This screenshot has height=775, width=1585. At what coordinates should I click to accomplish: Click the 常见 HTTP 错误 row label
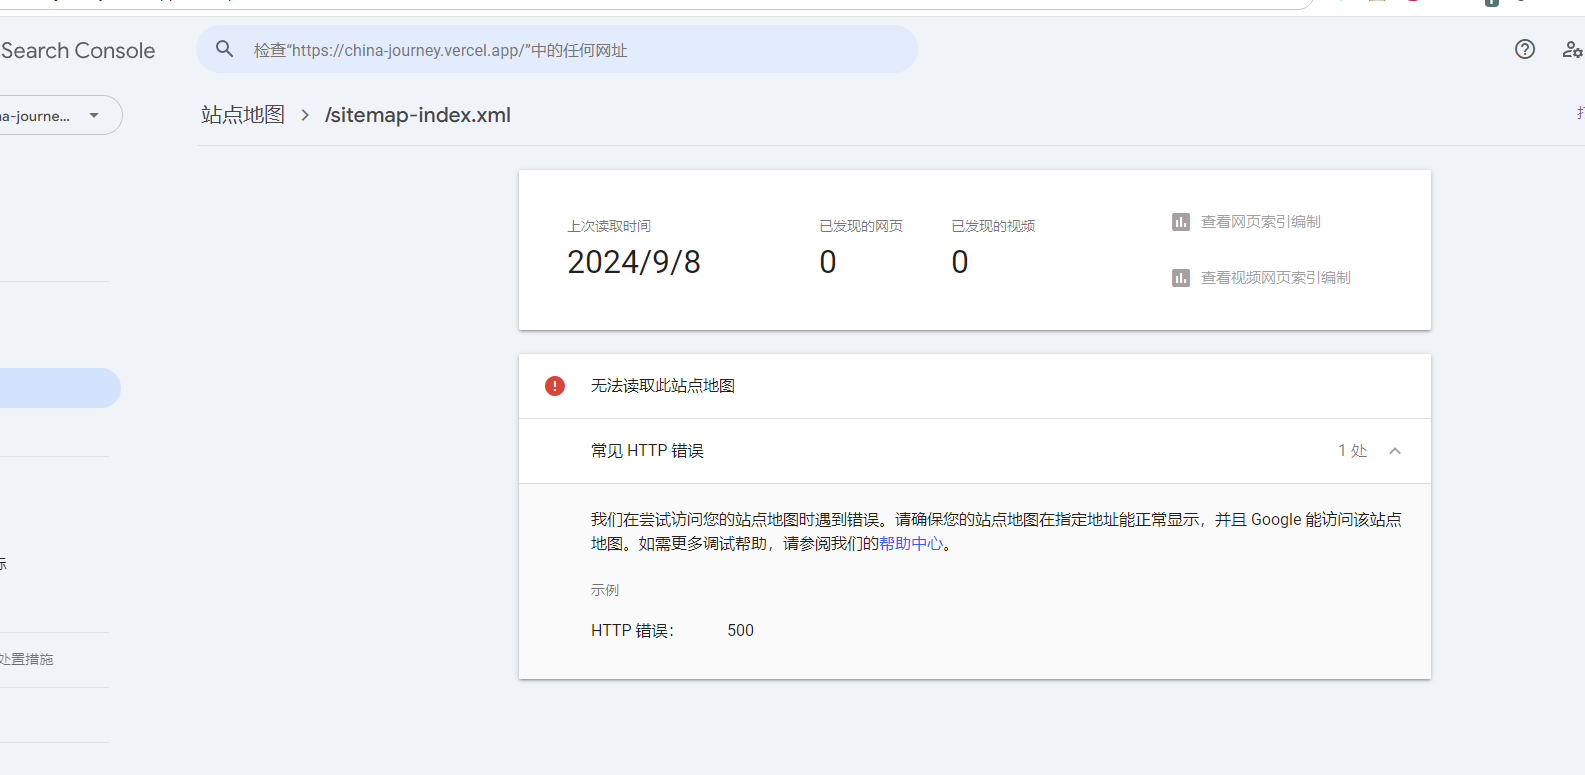coord(647,451)
